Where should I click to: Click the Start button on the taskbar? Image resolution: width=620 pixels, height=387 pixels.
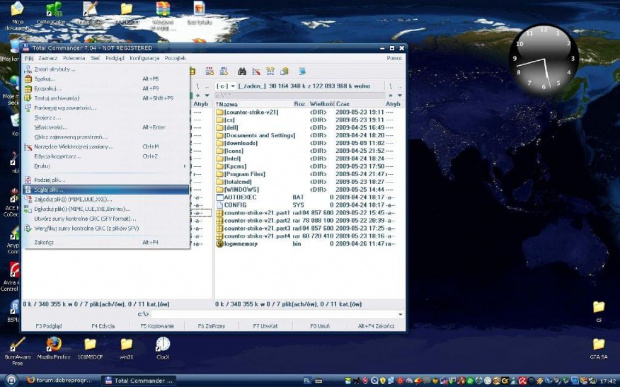(x=11, y=380)
